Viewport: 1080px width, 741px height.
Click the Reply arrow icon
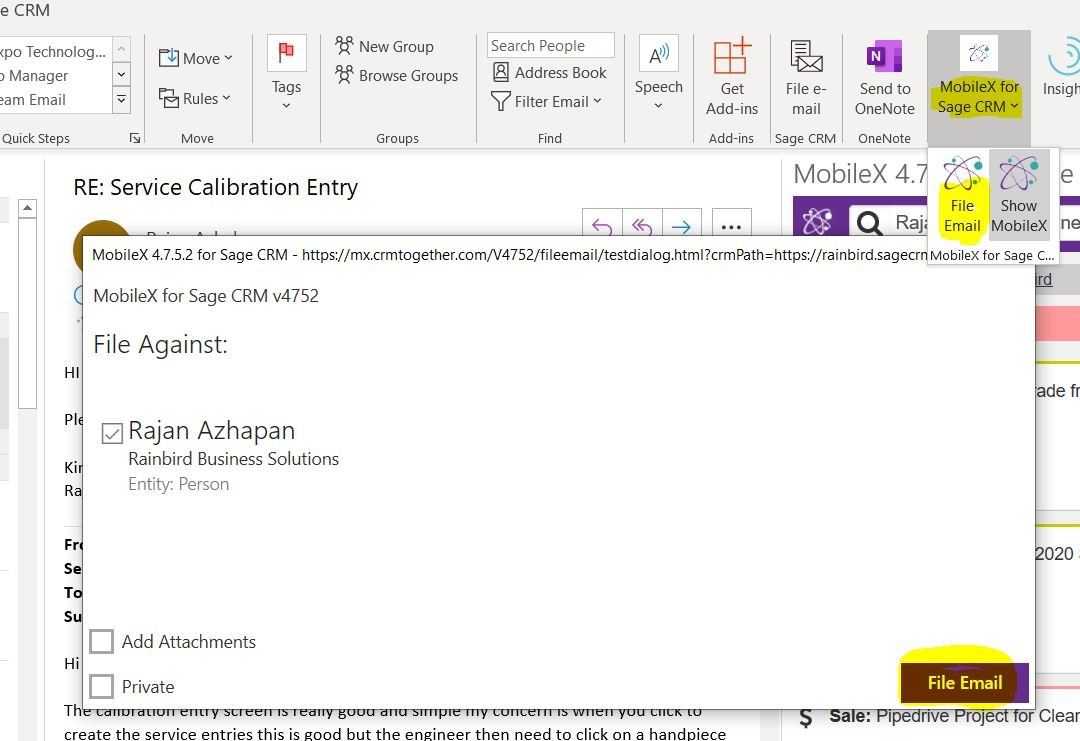[602, 225]
